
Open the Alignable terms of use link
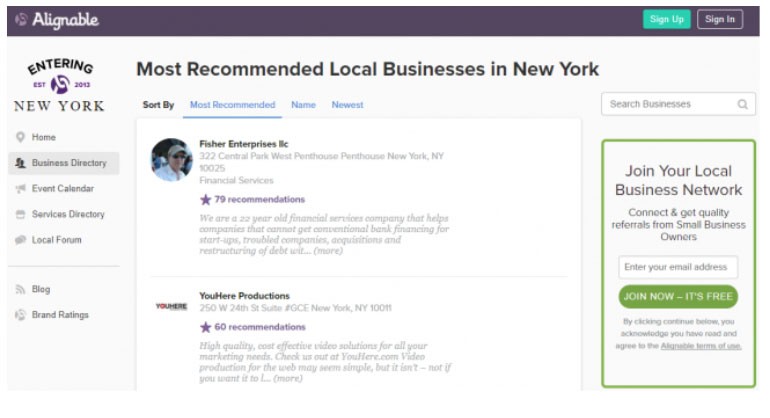(701, 346)
